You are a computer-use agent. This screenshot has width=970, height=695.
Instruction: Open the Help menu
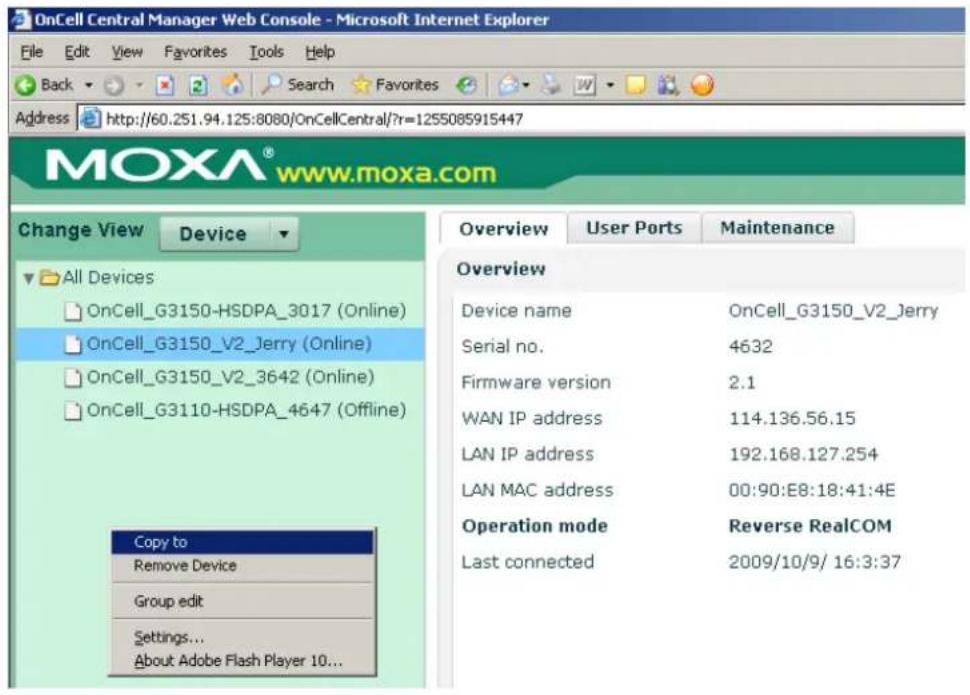(x=320, y=52)
